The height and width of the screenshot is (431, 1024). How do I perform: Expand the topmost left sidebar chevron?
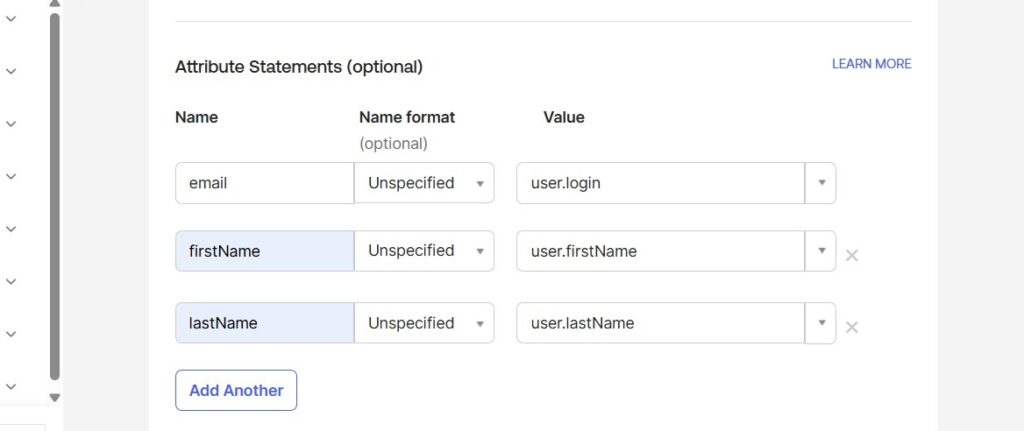11,19
